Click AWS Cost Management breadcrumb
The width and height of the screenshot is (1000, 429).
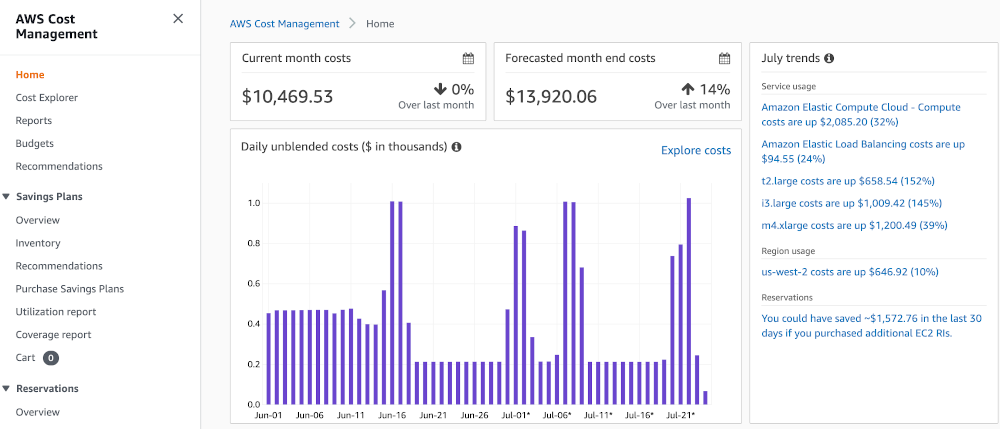(282, 23)
